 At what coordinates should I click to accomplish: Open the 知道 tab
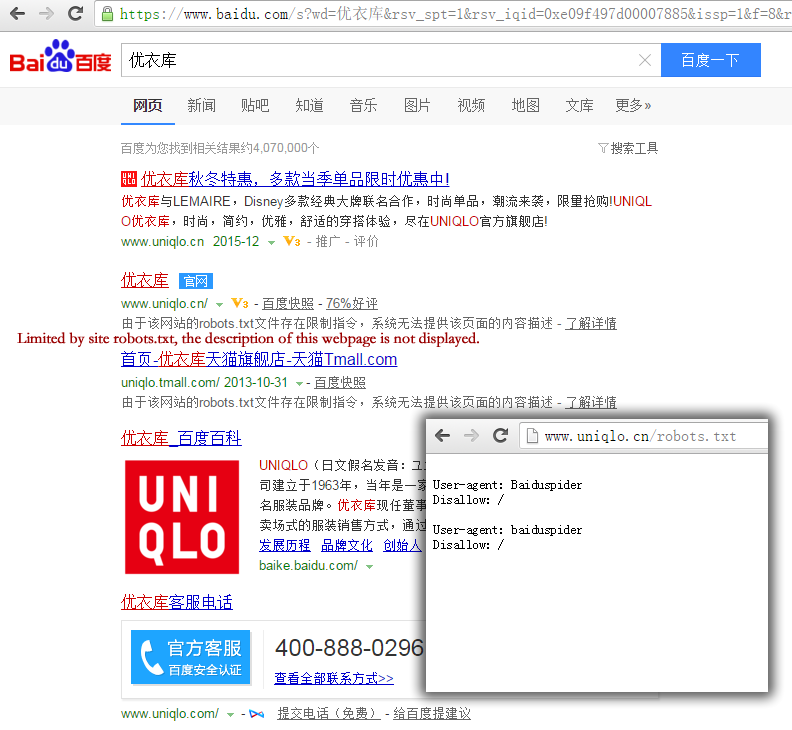coord(309,106)
